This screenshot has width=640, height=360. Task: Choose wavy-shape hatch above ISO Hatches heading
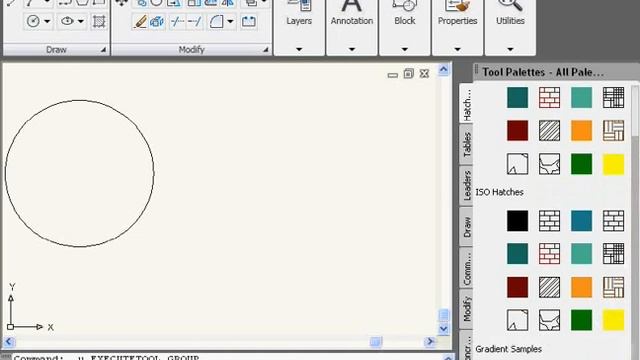pyautogui.click(x=549, y=164)
